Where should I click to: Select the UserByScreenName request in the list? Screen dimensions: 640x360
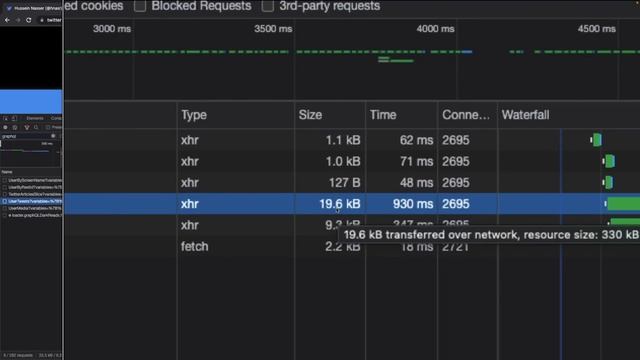point(32,180)
